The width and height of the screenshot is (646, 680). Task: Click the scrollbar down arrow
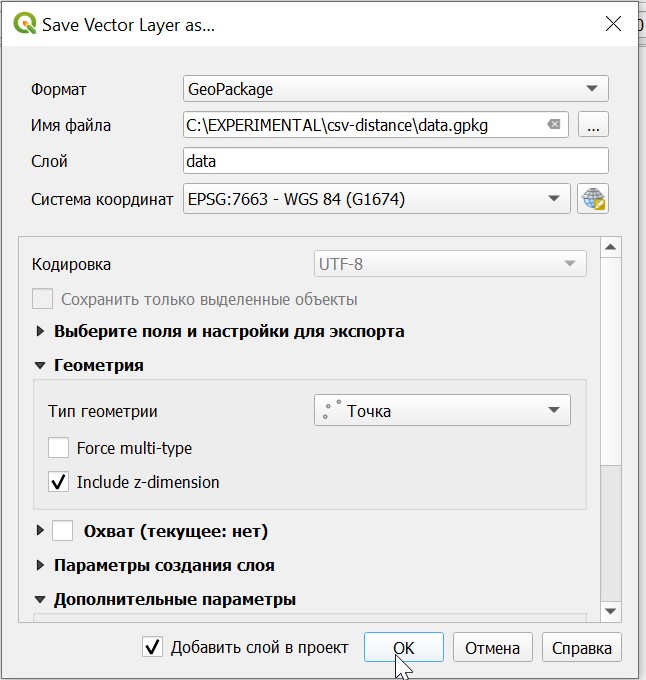[x=611, y=611]
